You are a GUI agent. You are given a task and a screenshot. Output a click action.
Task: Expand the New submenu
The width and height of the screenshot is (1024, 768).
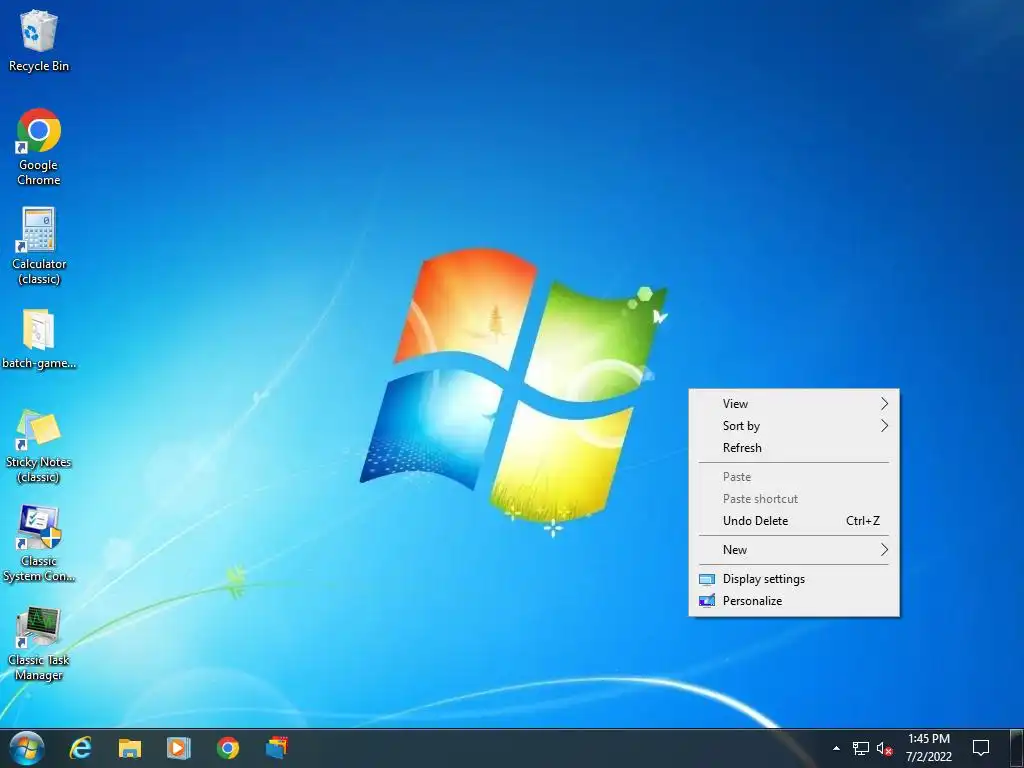794,550
